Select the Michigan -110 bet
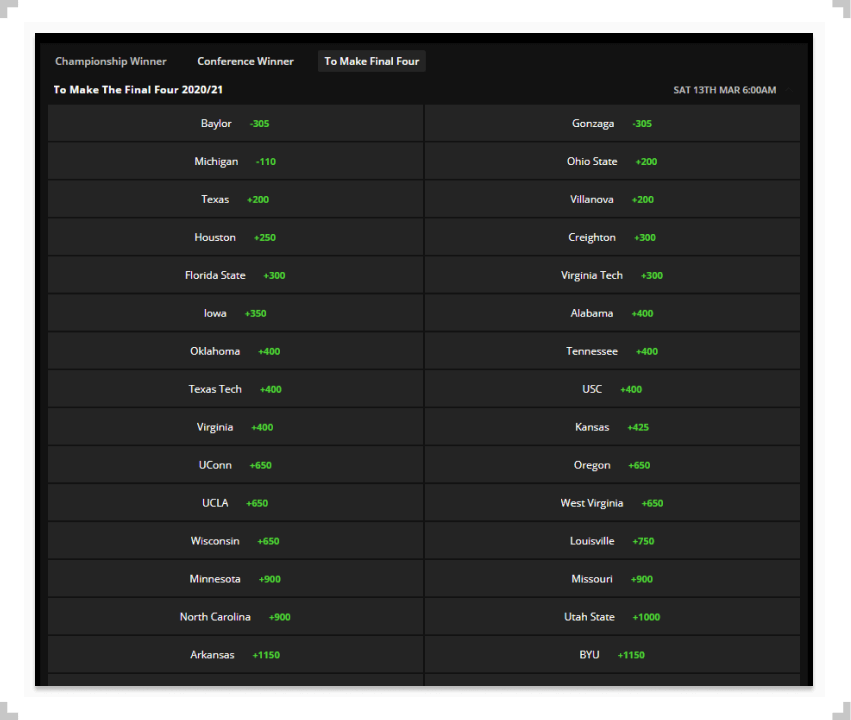The height and width of the screenshot is (720, 851). [x=235, y=162]
